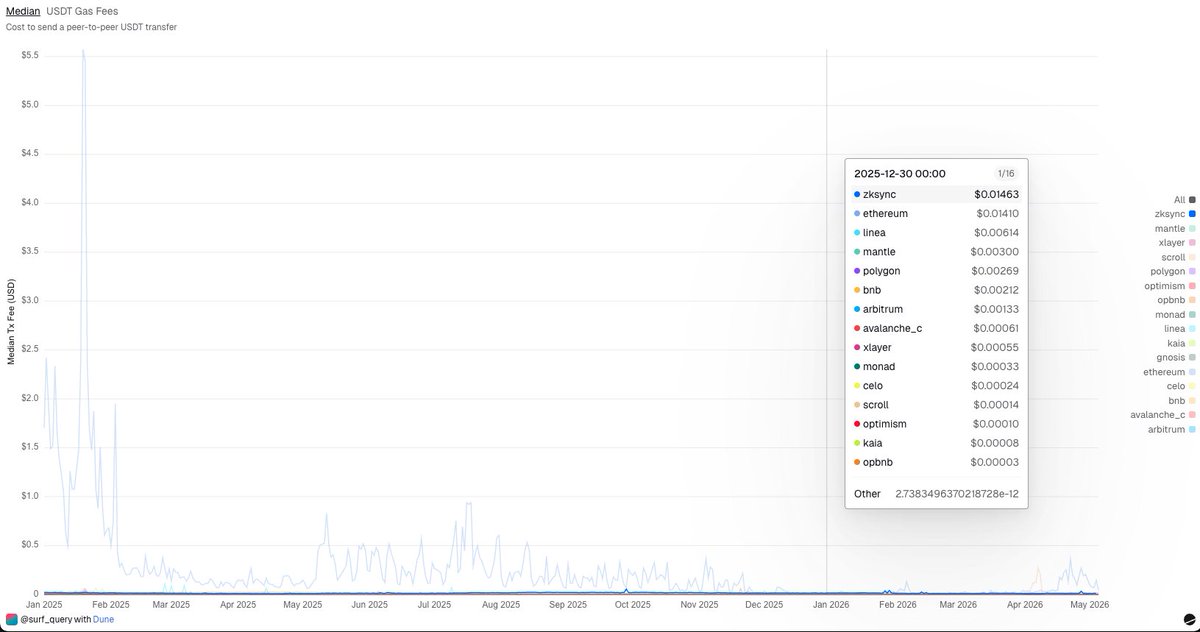
Task: Toggle opbnb series in legend
Action: 1175,300
